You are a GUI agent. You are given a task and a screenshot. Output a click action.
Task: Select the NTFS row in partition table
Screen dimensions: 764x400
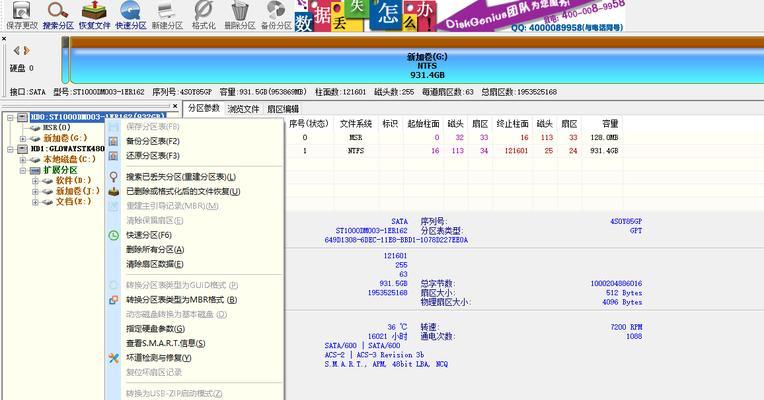453,151
